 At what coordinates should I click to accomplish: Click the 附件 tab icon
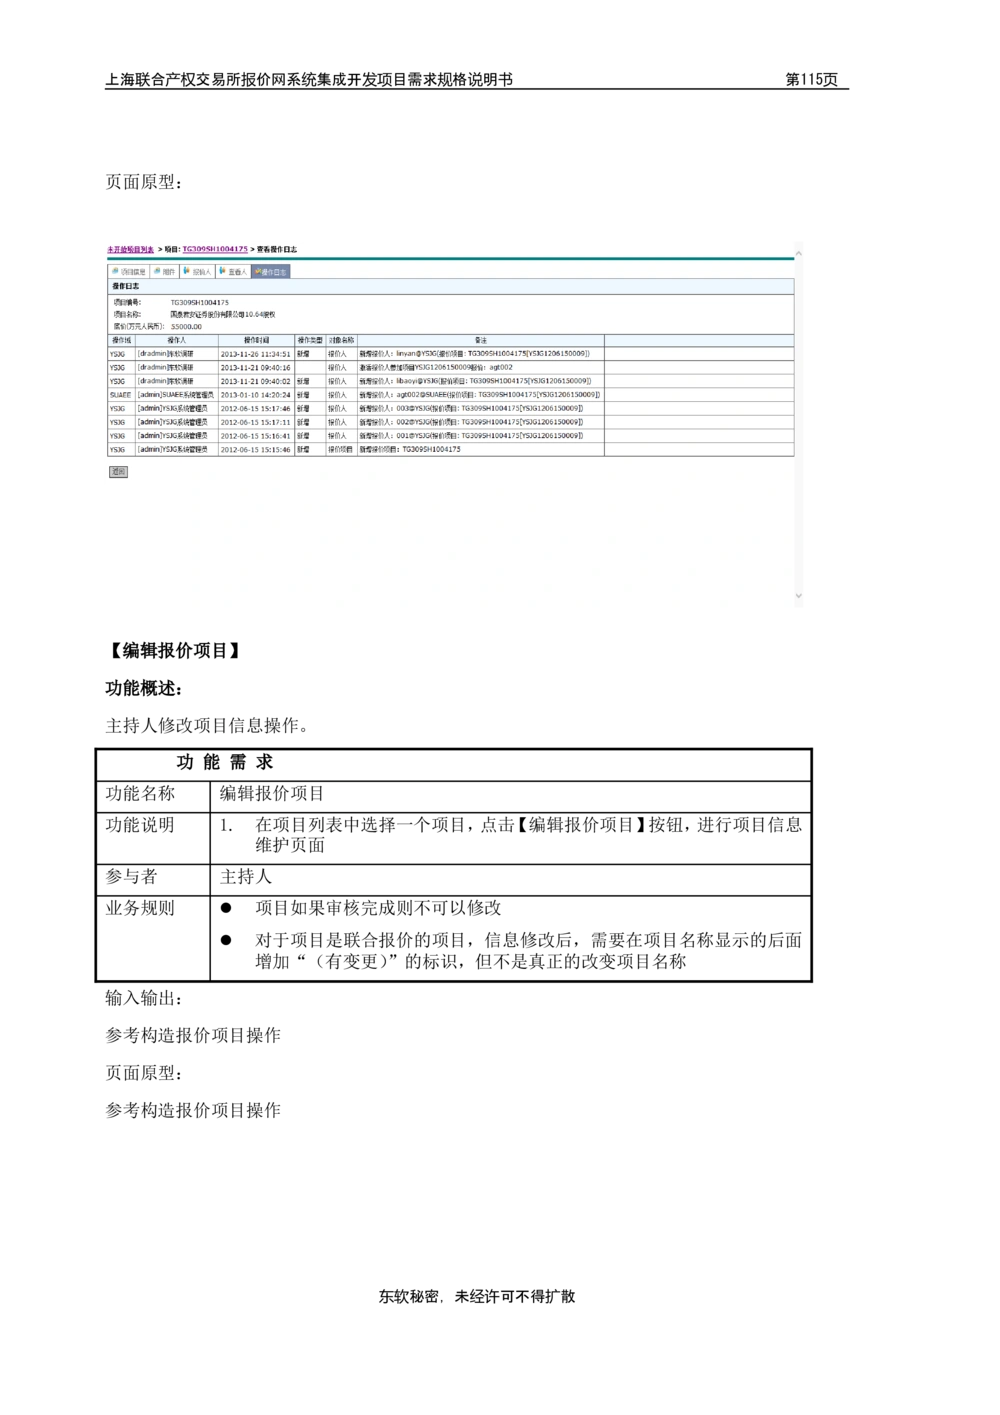tap(157, 271)
